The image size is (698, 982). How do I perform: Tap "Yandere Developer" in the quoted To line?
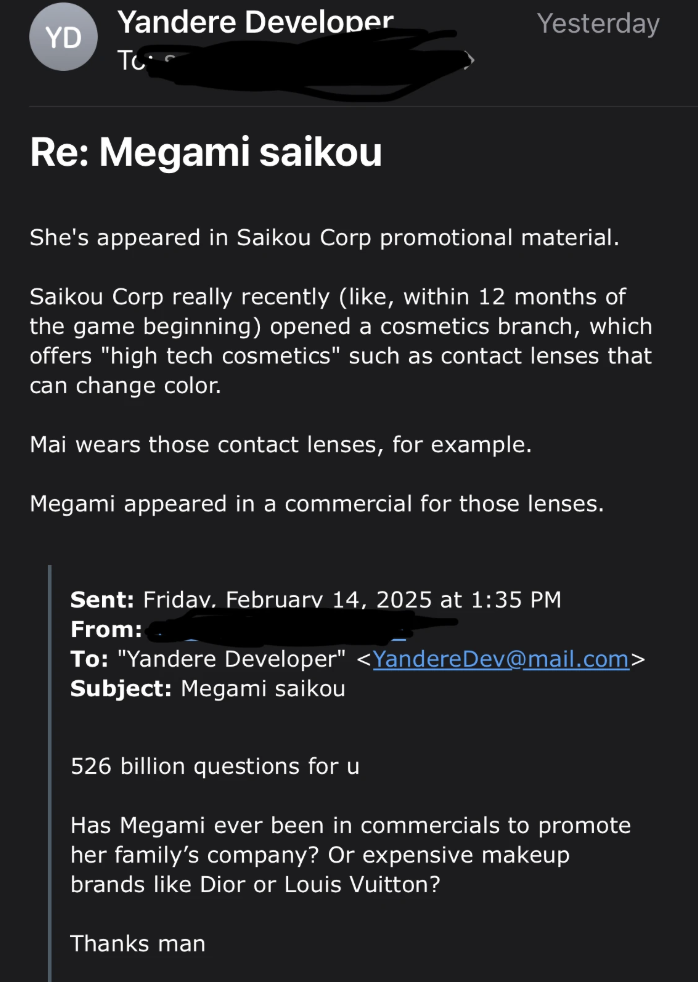pyautogui.click(x=231, y=659)
